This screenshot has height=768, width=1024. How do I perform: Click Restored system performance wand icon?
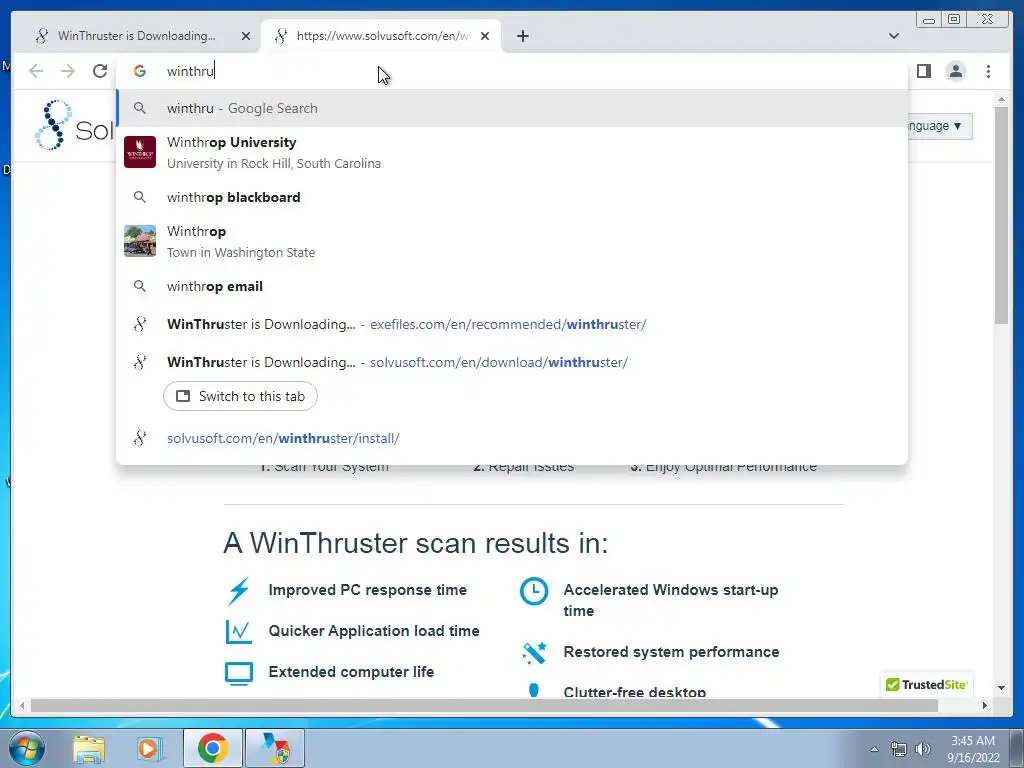[x=534, y=652]
